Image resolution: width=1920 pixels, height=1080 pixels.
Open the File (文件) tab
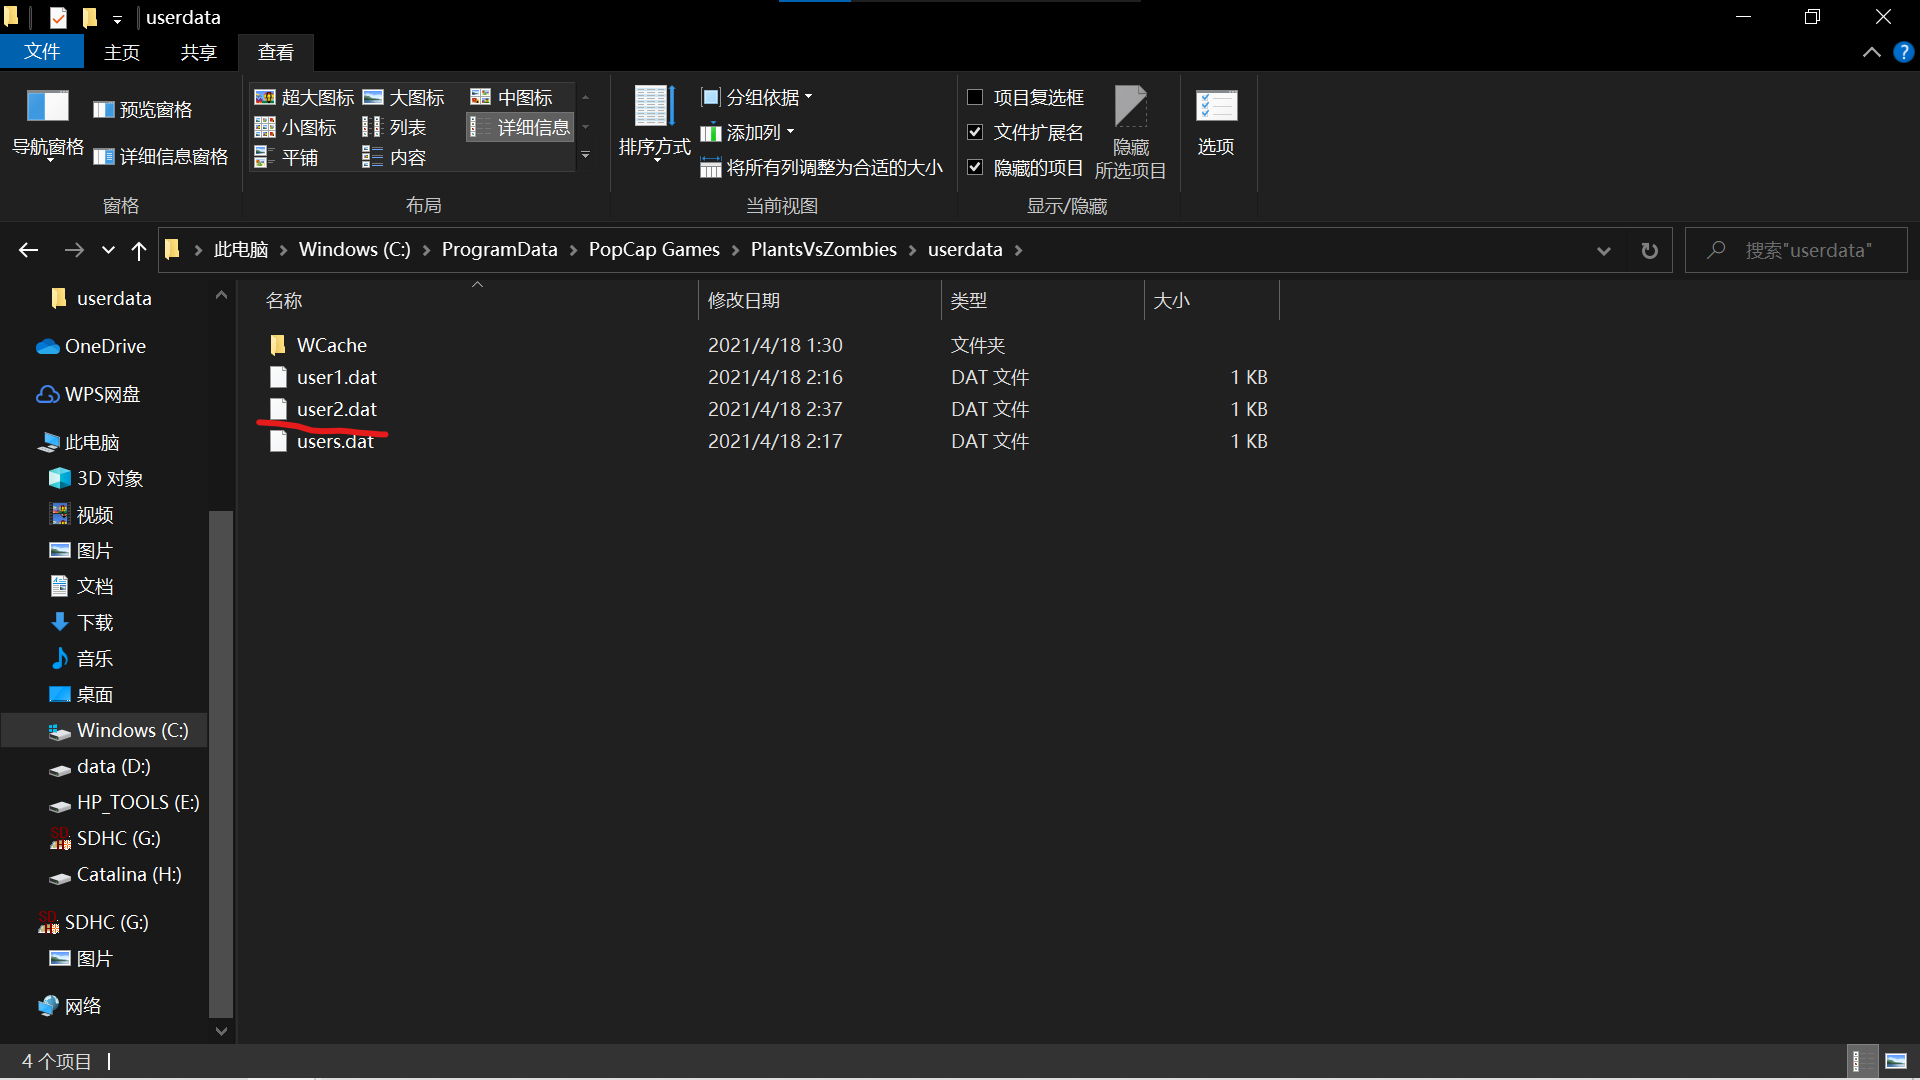42,52
